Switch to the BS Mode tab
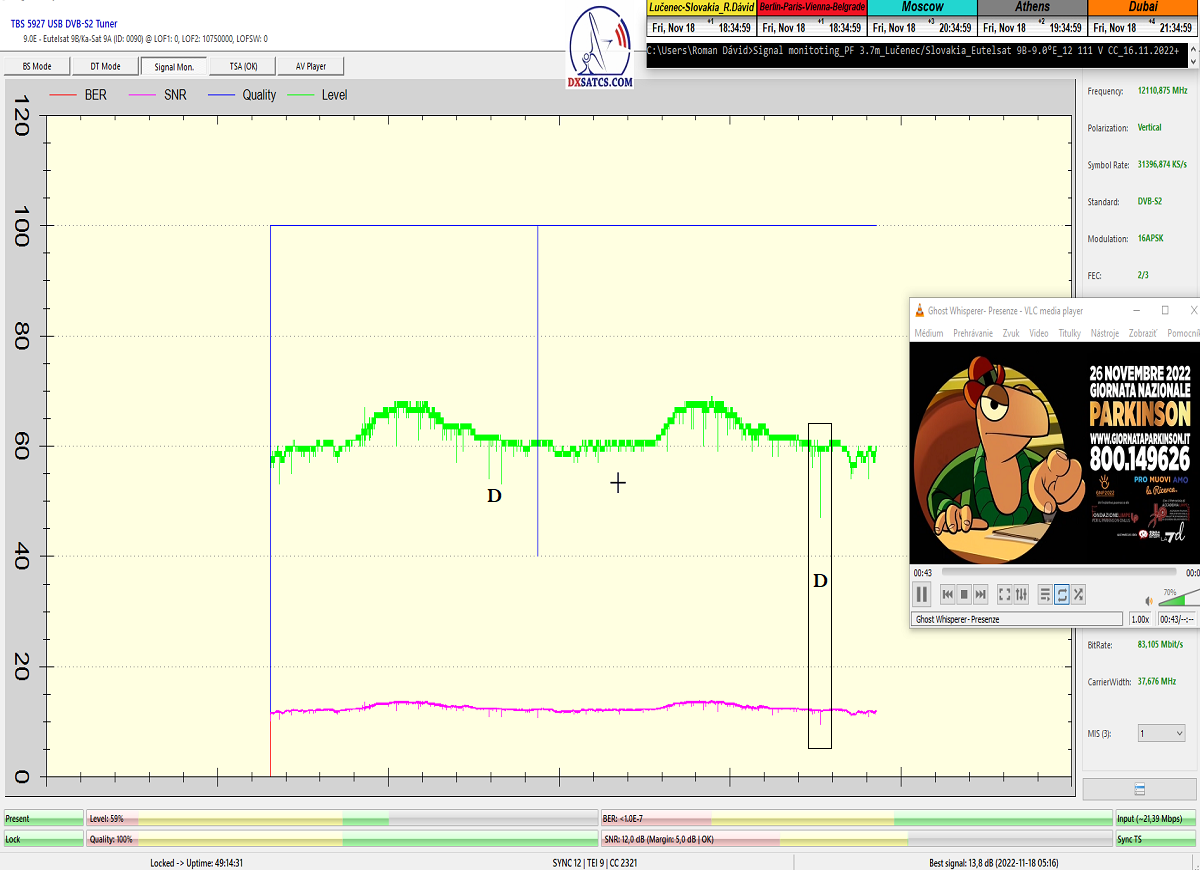The width and height of the screenshot is (1200, 870). click(38, 66)
